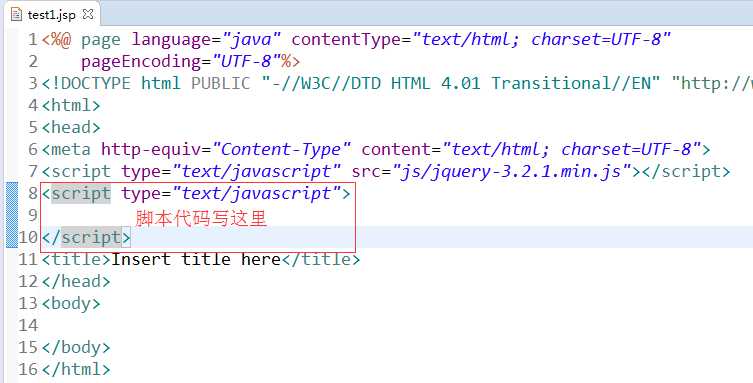
Task: Click the opening head tag on line 5
Action: tap(71, 128)
